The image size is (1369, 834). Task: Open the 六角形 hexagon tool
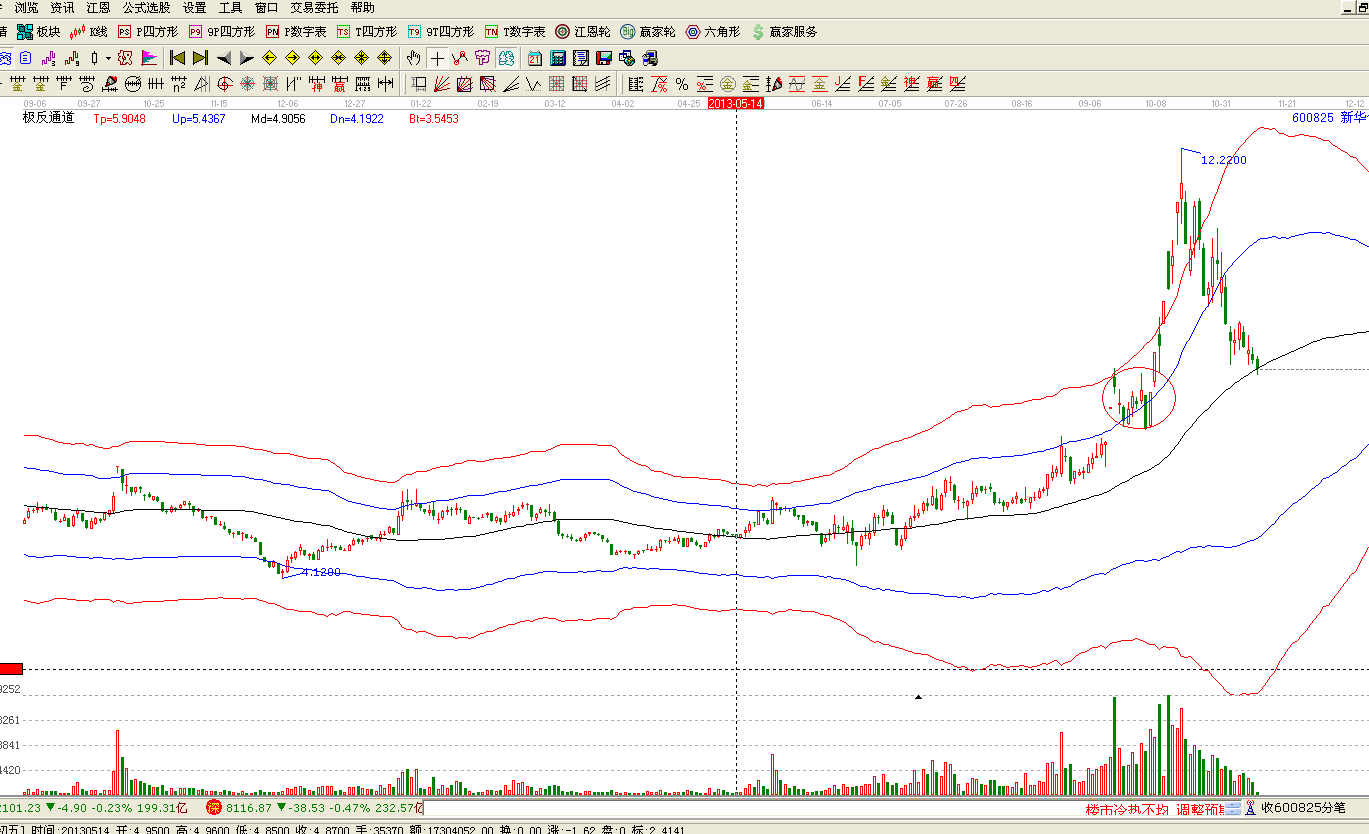[x=712, y=32]
